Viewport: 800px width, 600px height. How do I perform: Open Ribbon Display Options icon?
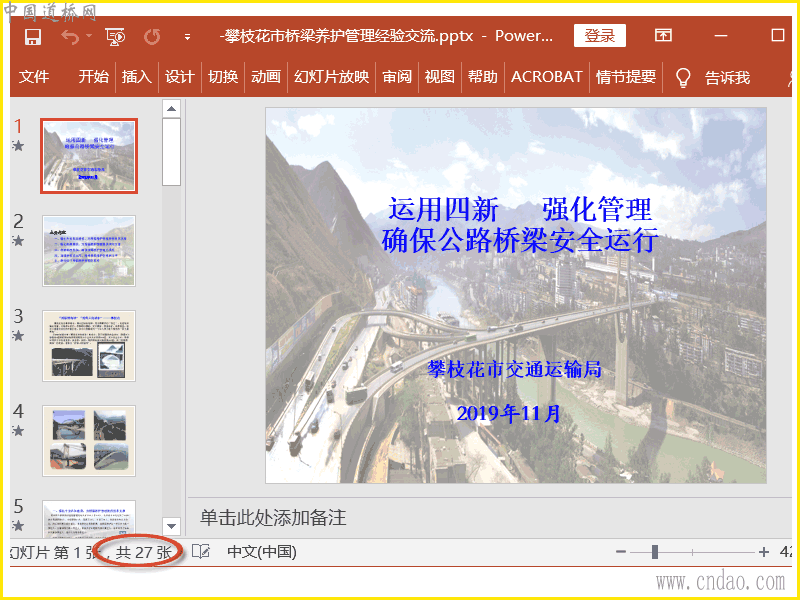[x=663, y=35]
